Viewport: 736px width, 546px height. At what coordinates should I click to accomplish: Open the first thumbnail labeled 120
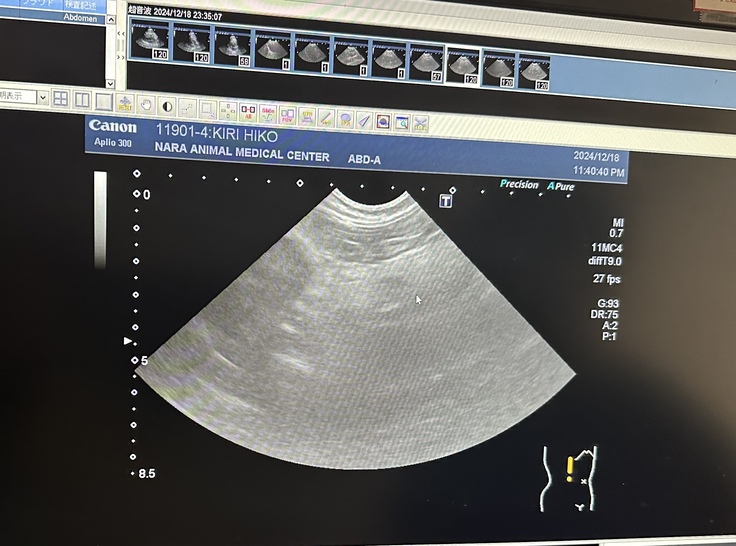coord(150,41)
